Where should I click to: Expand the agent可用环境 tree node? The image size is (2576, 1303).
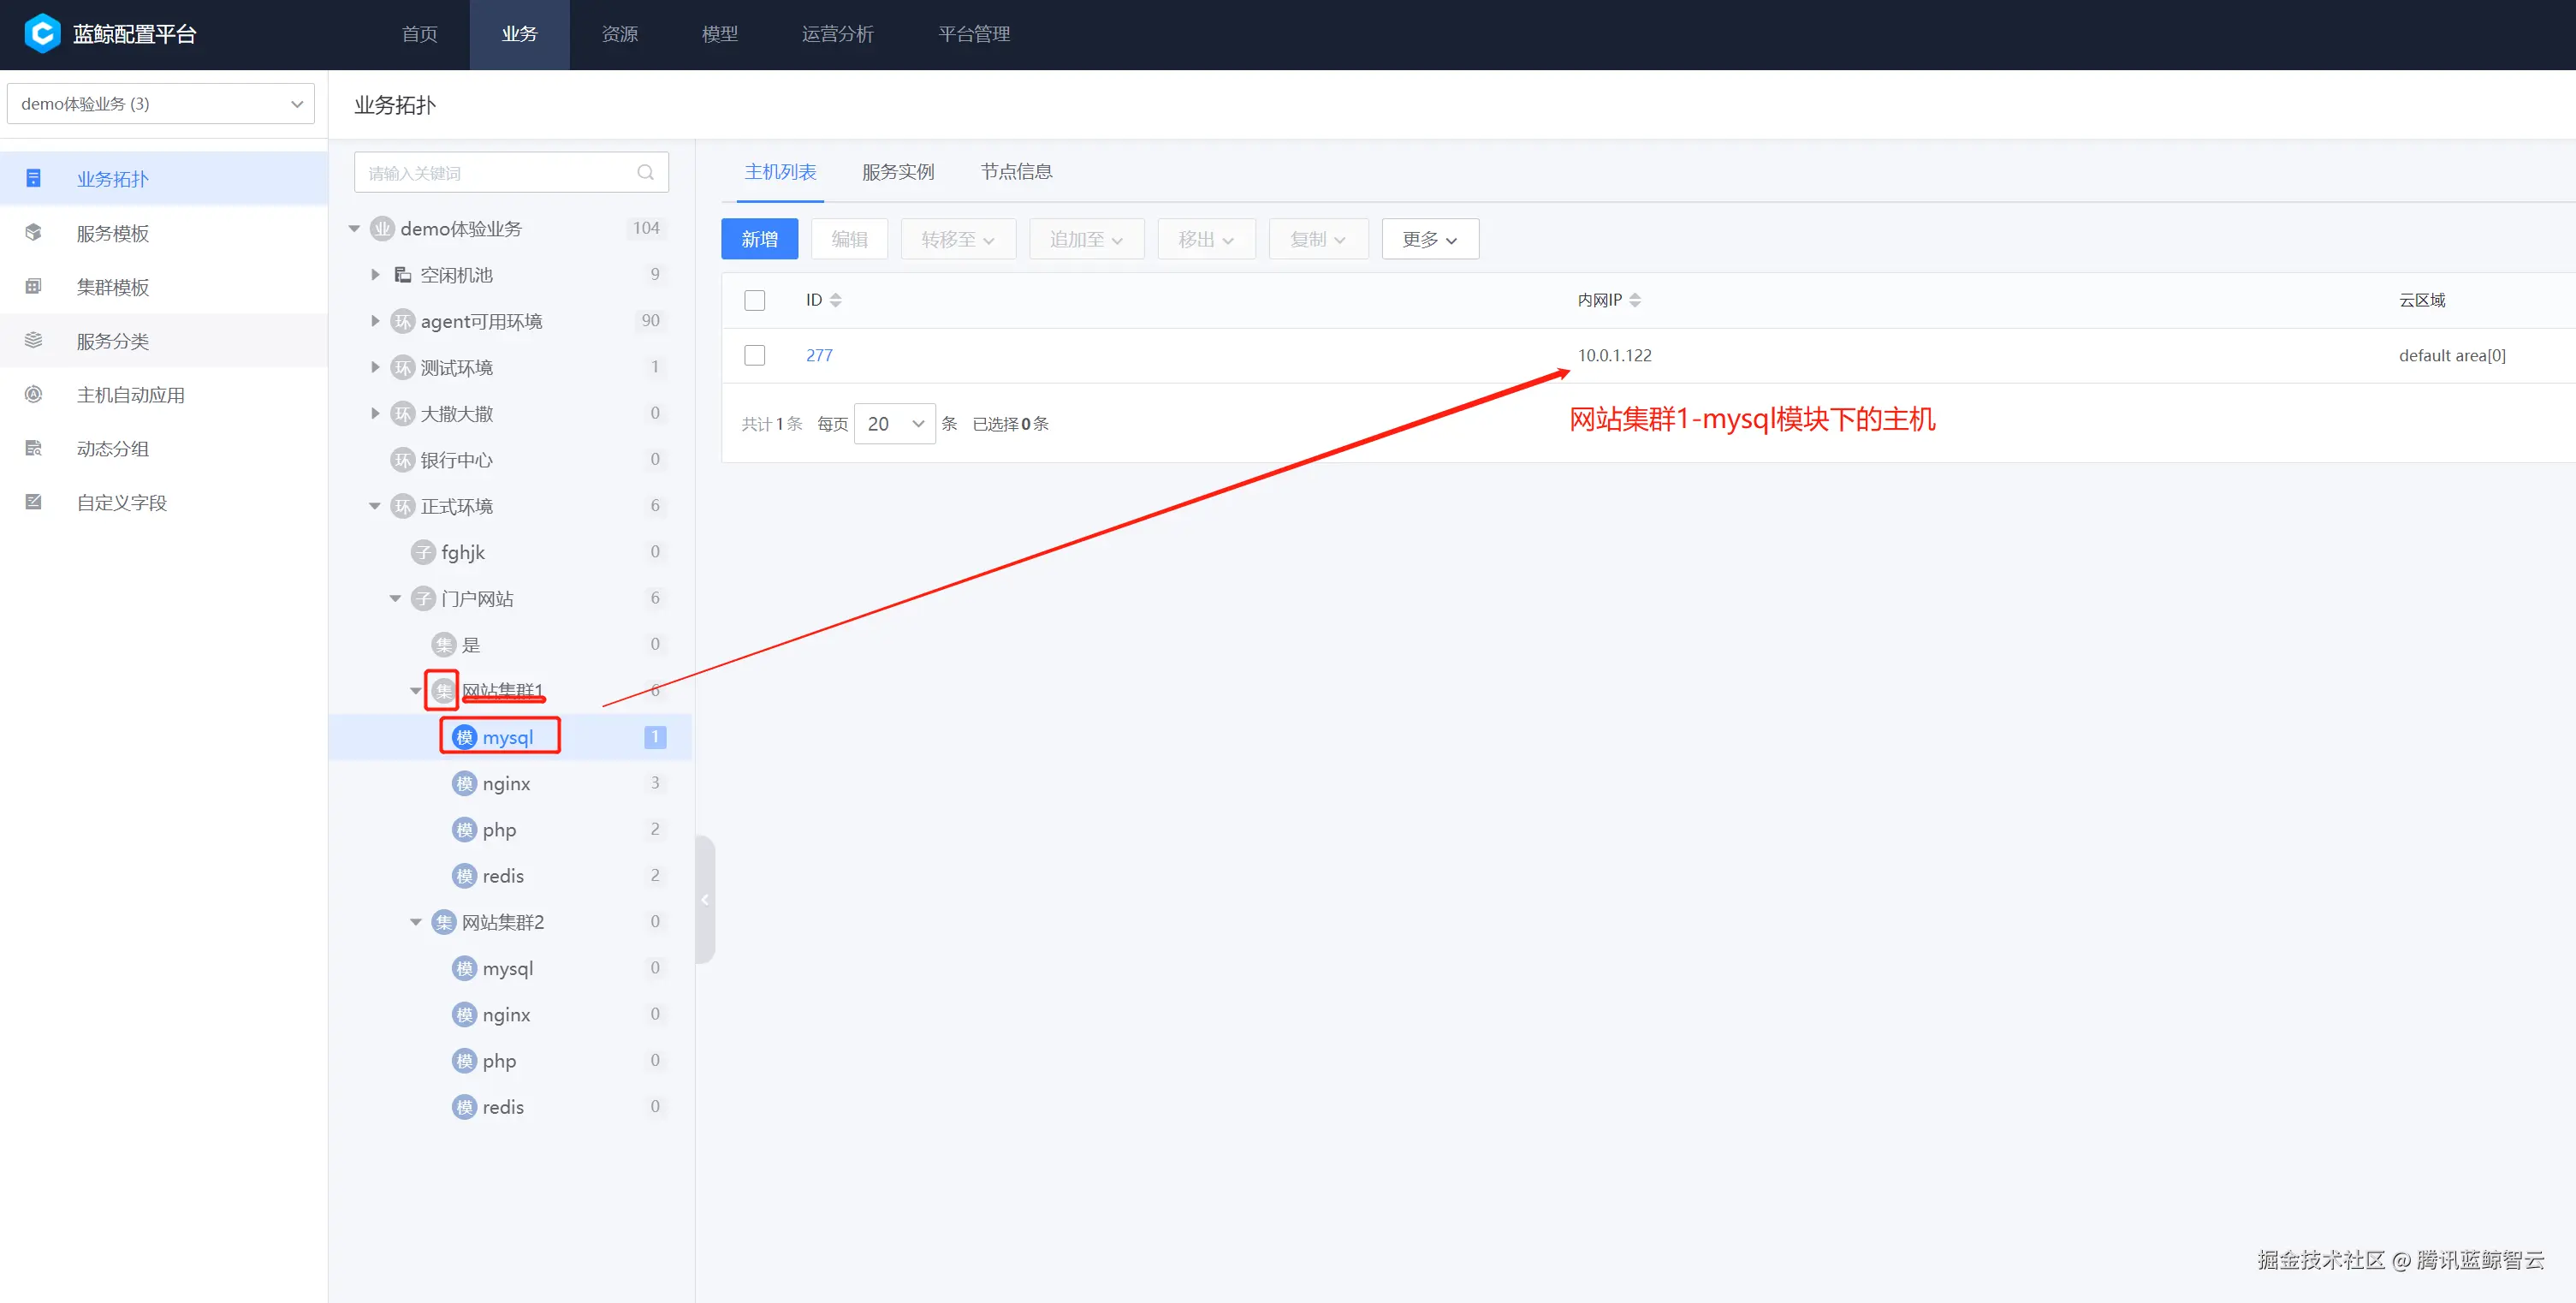(x=375, y=321)
